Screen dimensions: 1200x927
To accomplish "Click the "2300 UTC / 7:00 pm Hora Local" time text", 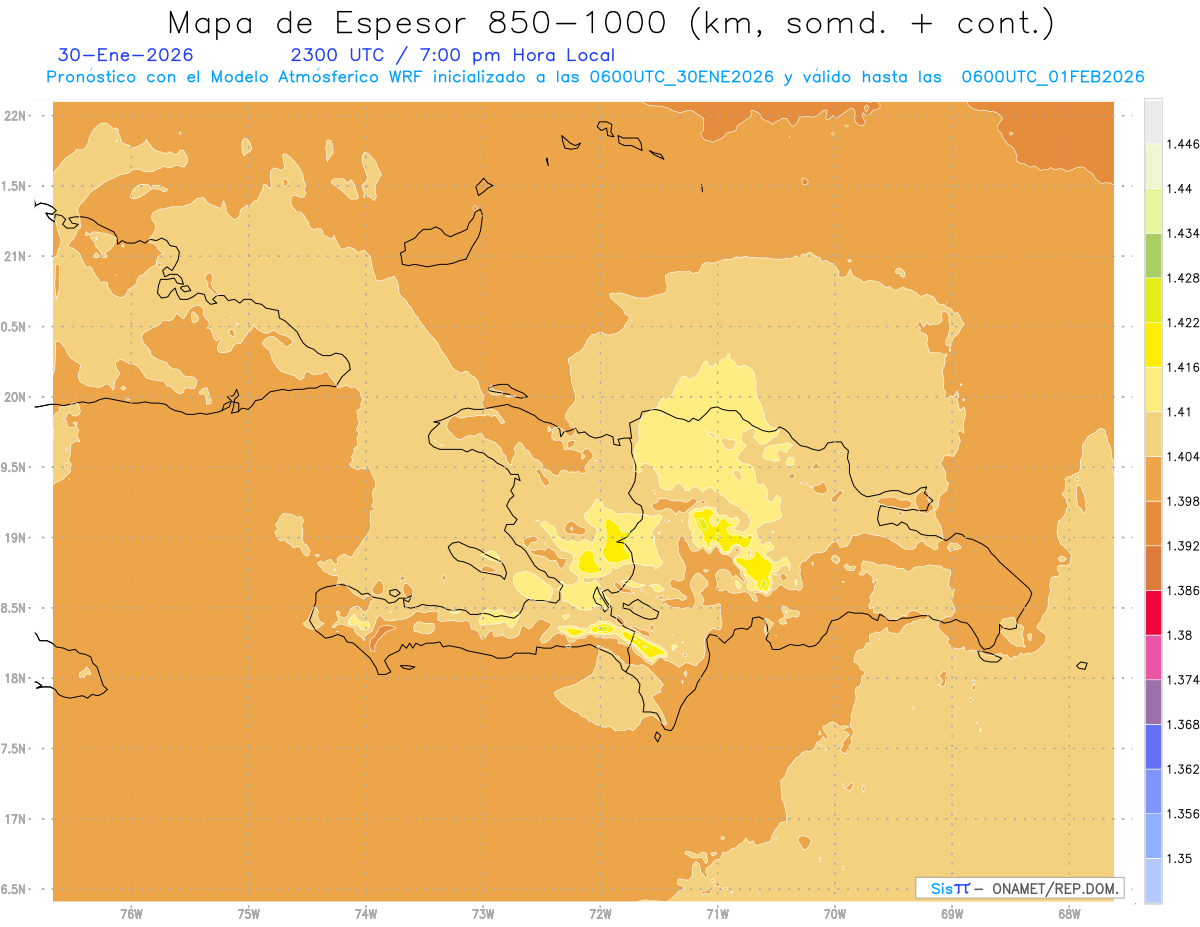I will click(452, 56).
